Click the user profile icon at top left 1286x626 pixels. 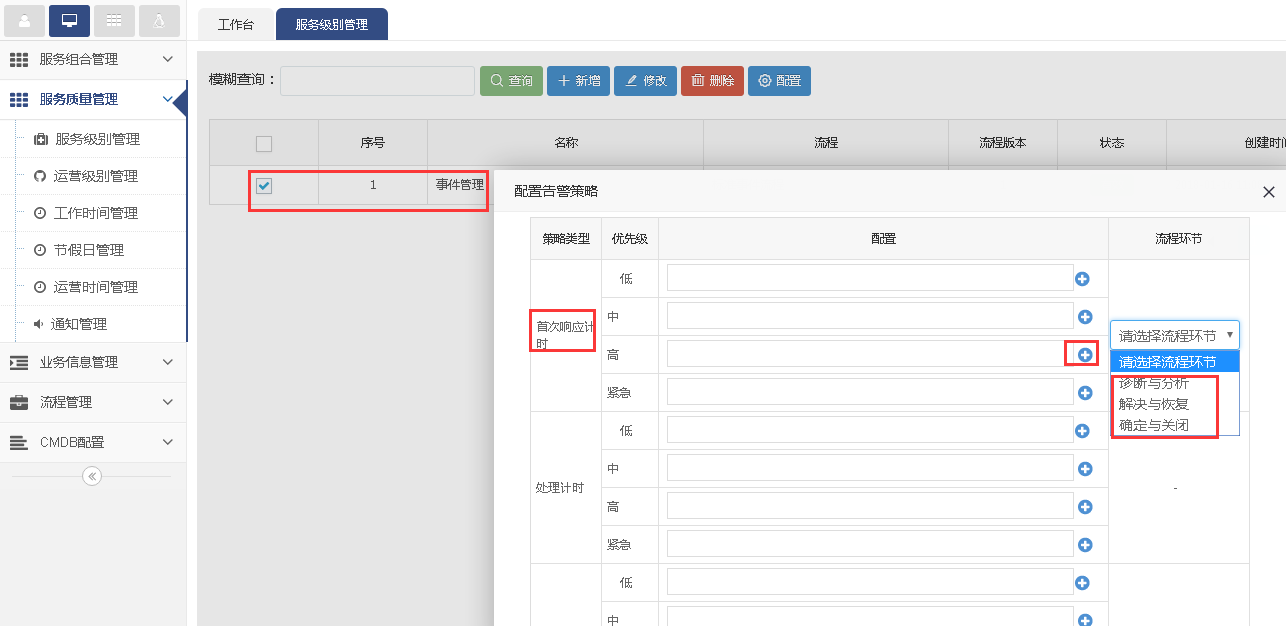point(24,20)
